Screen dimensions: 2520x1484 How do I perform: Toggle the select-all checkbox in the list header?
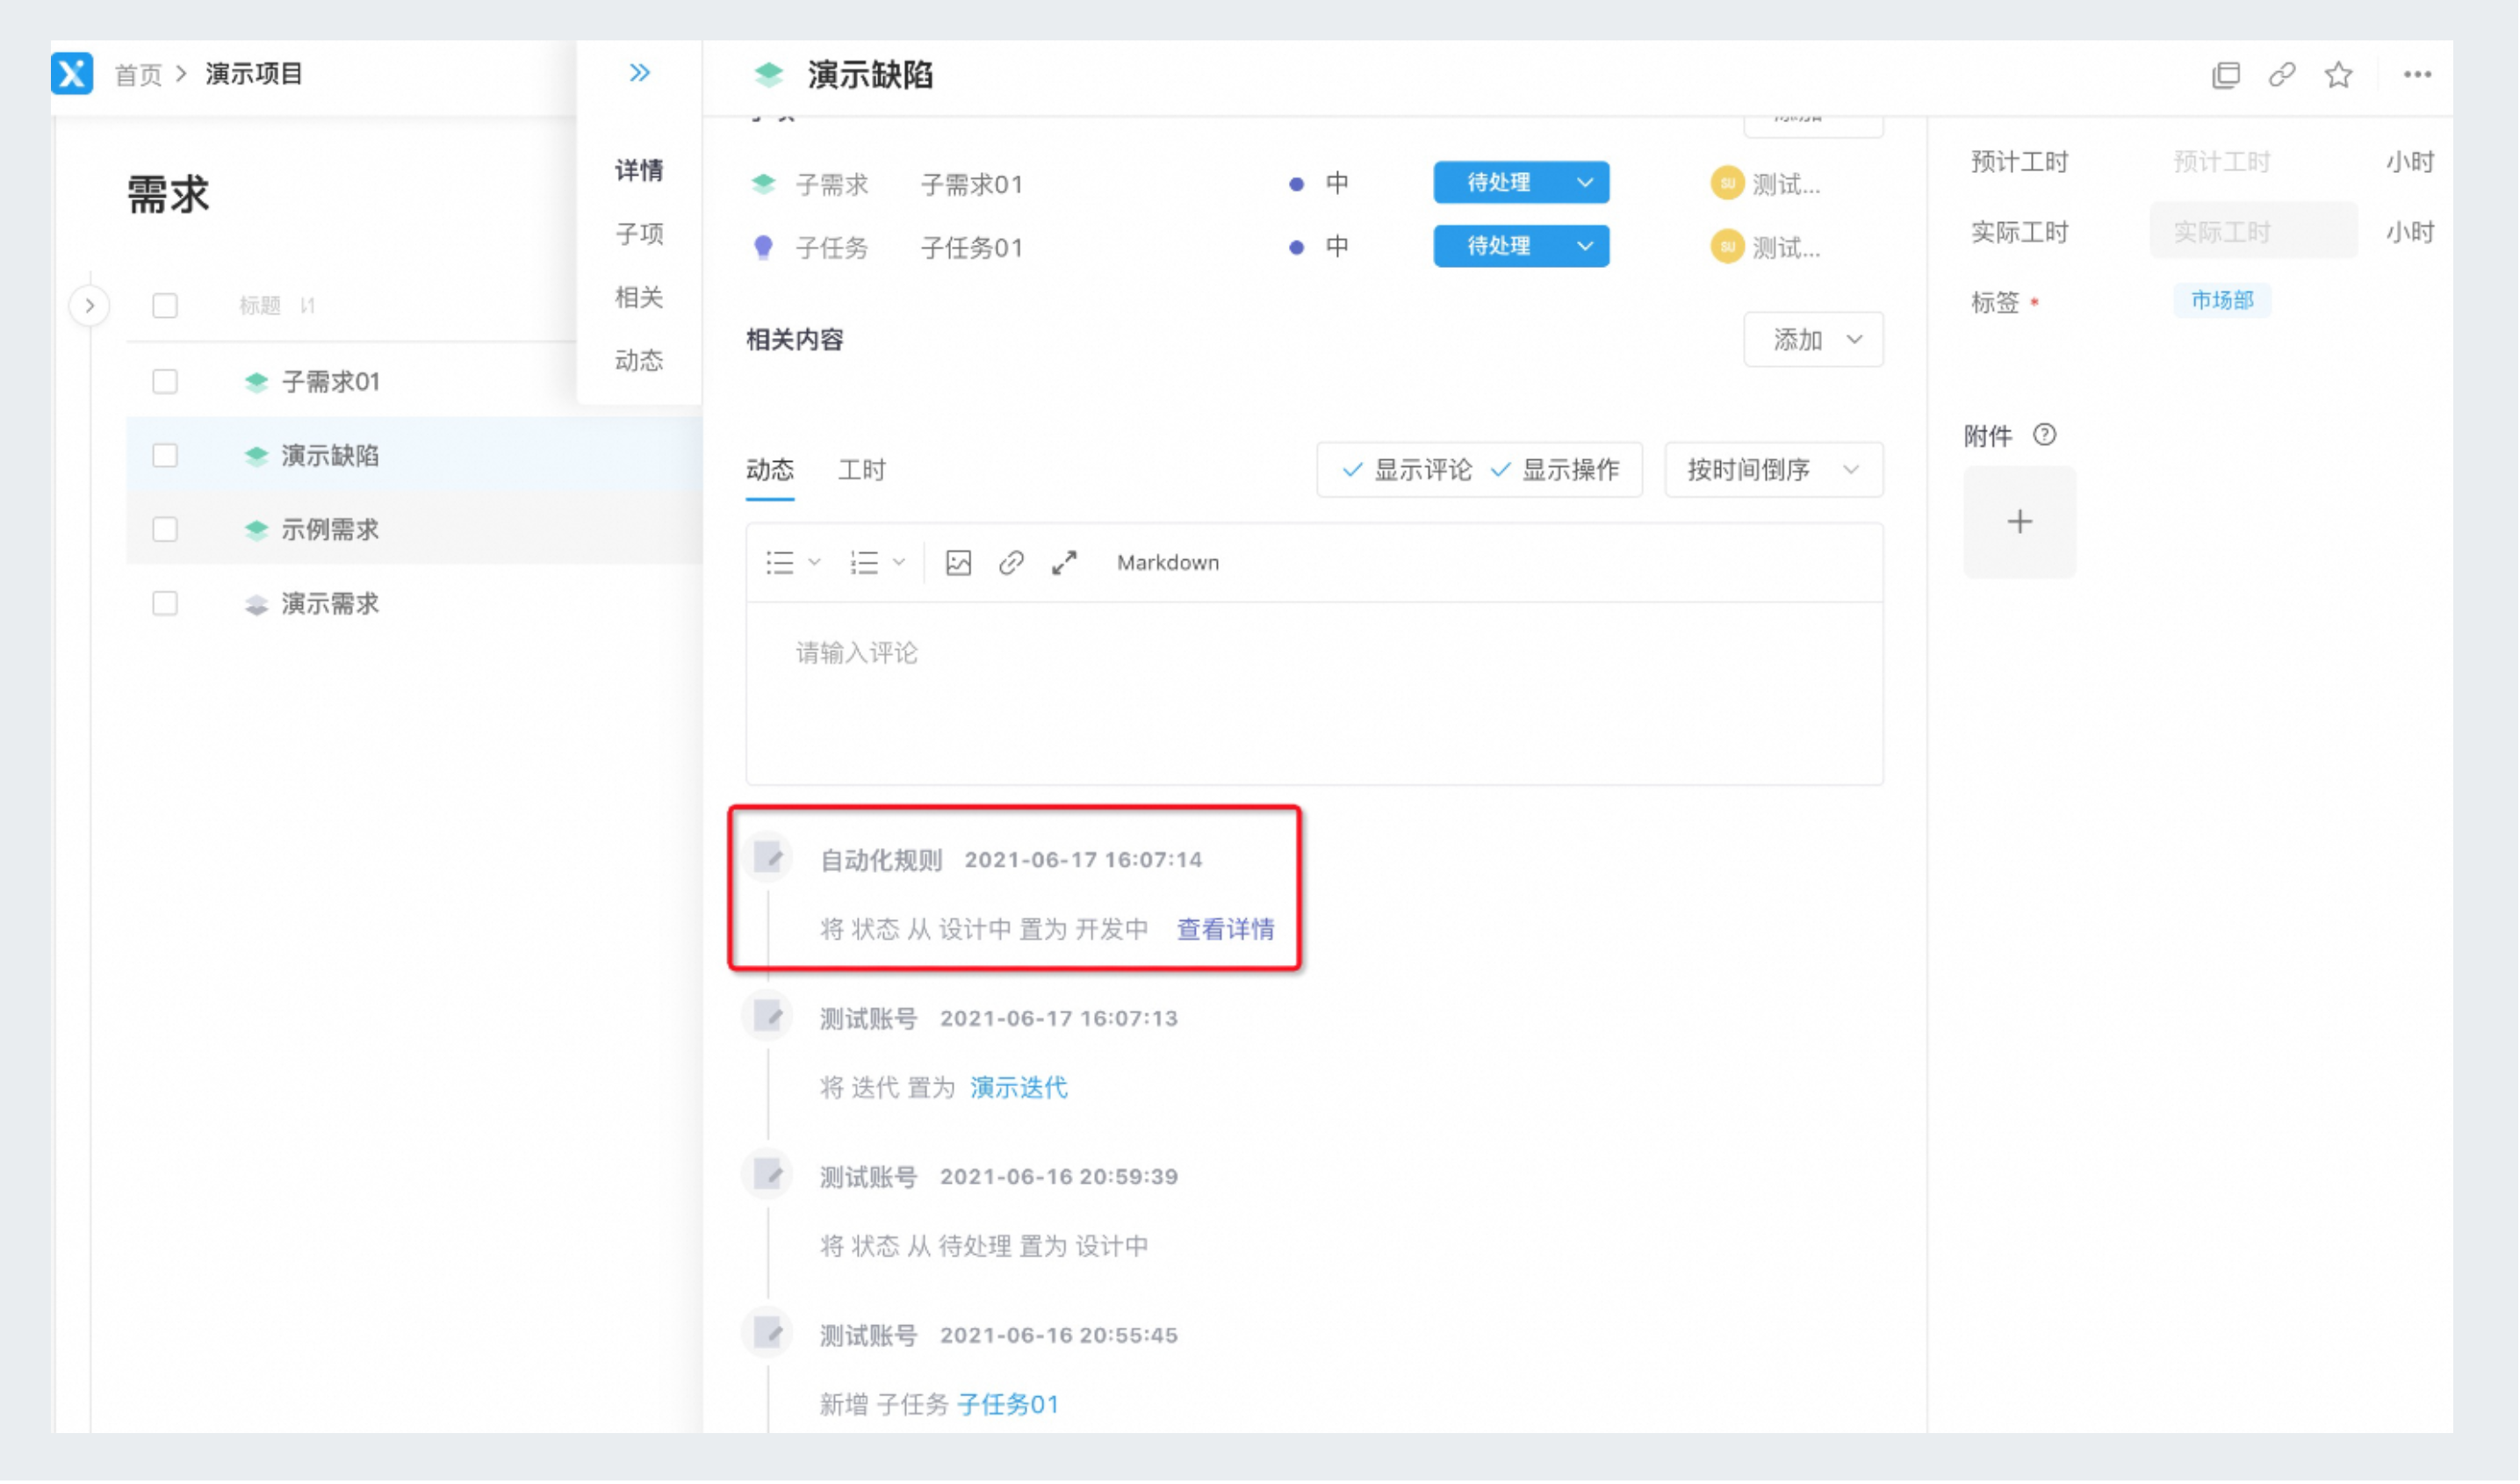click(165, 305)
